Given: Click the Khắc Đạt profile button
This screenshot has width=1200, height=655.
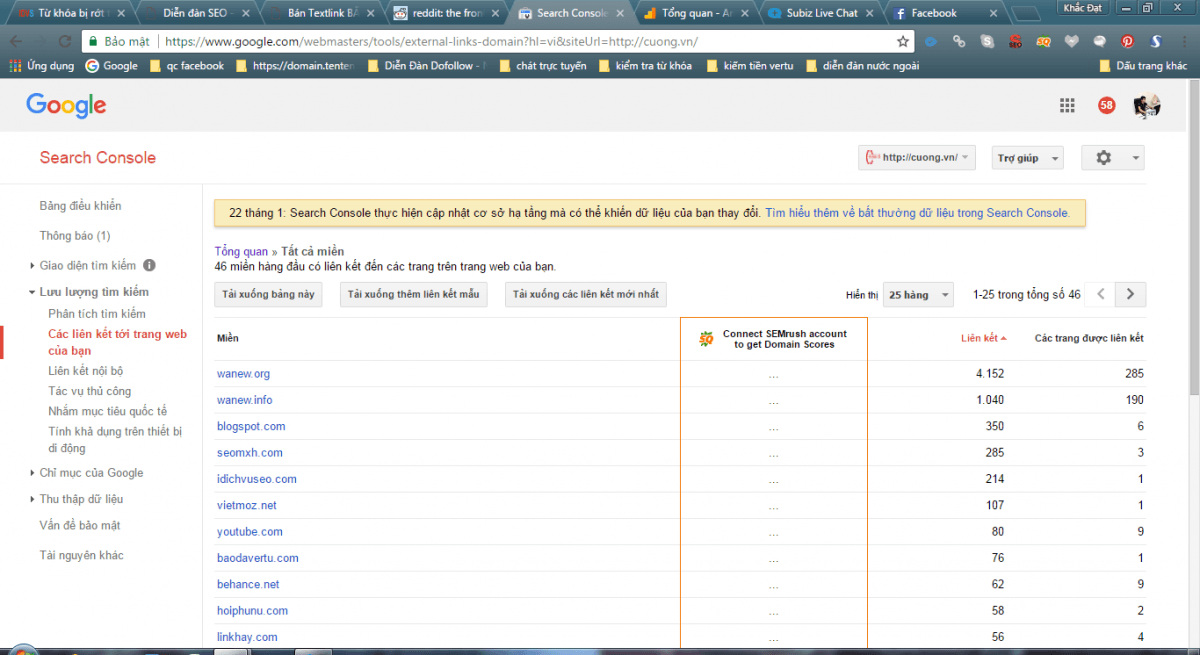Looking at the screenshot, I should tap(1083, 8).
